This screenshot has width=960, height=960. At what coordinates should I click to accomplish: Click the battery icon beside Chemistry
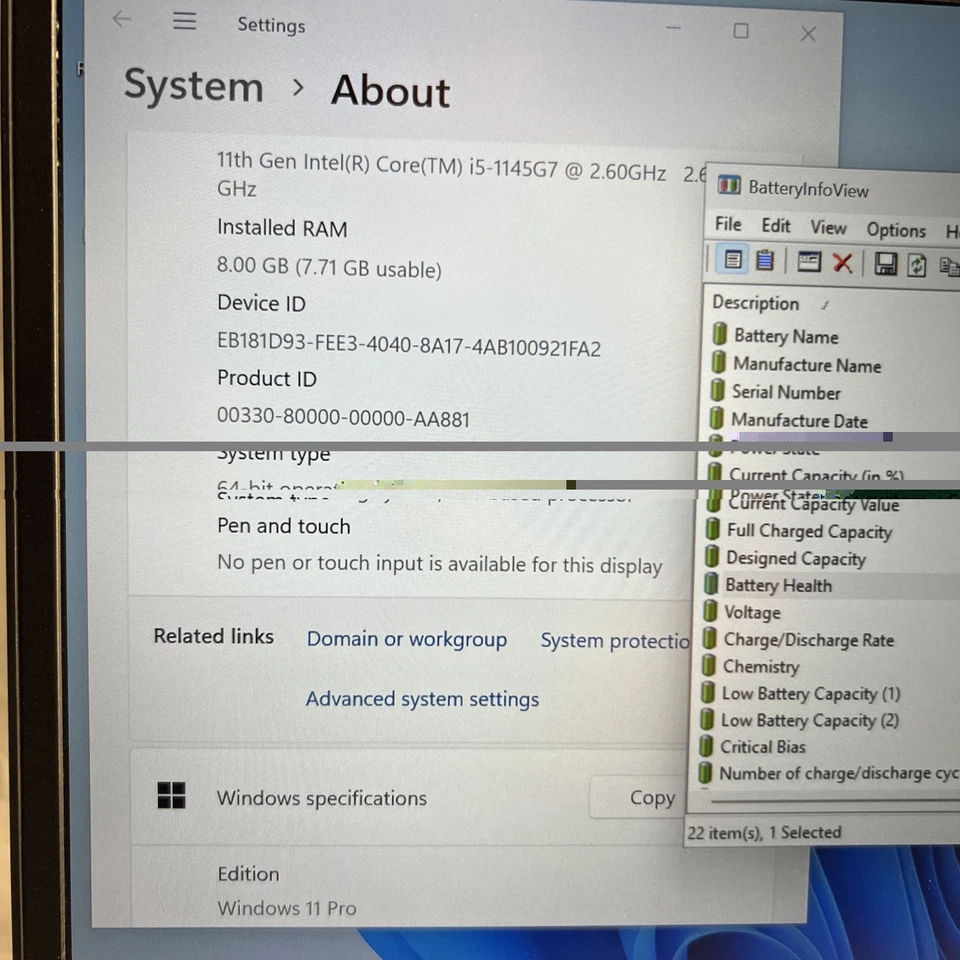click(709, 665)
